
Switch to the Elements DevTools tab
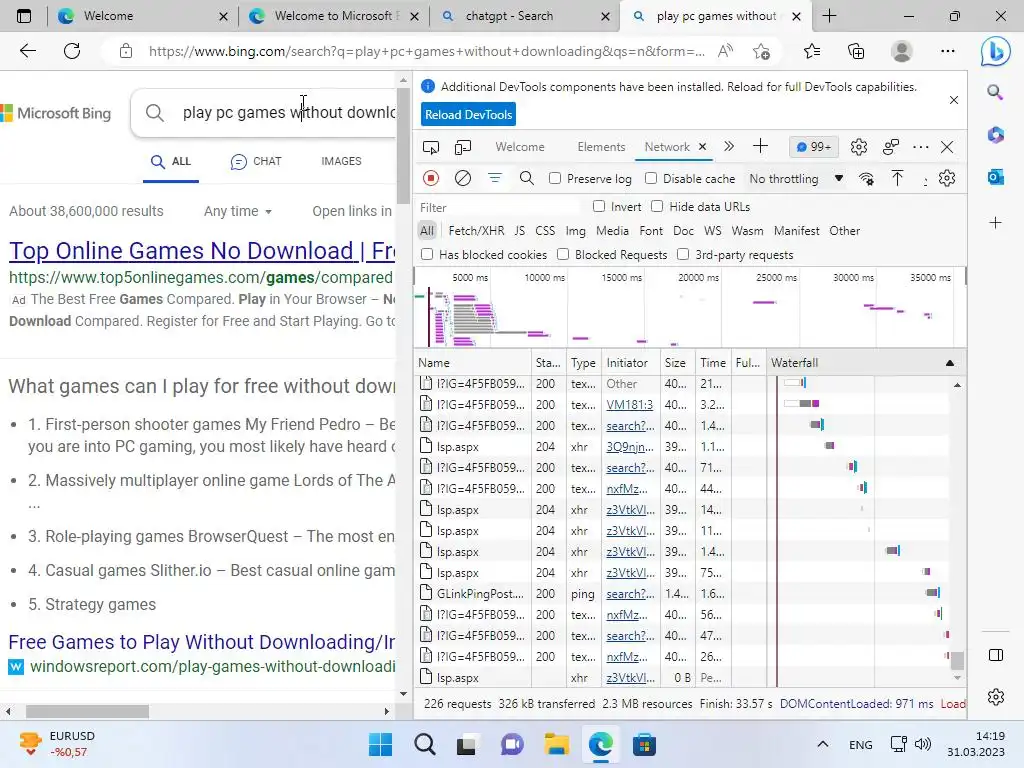[x=601, y=147]
